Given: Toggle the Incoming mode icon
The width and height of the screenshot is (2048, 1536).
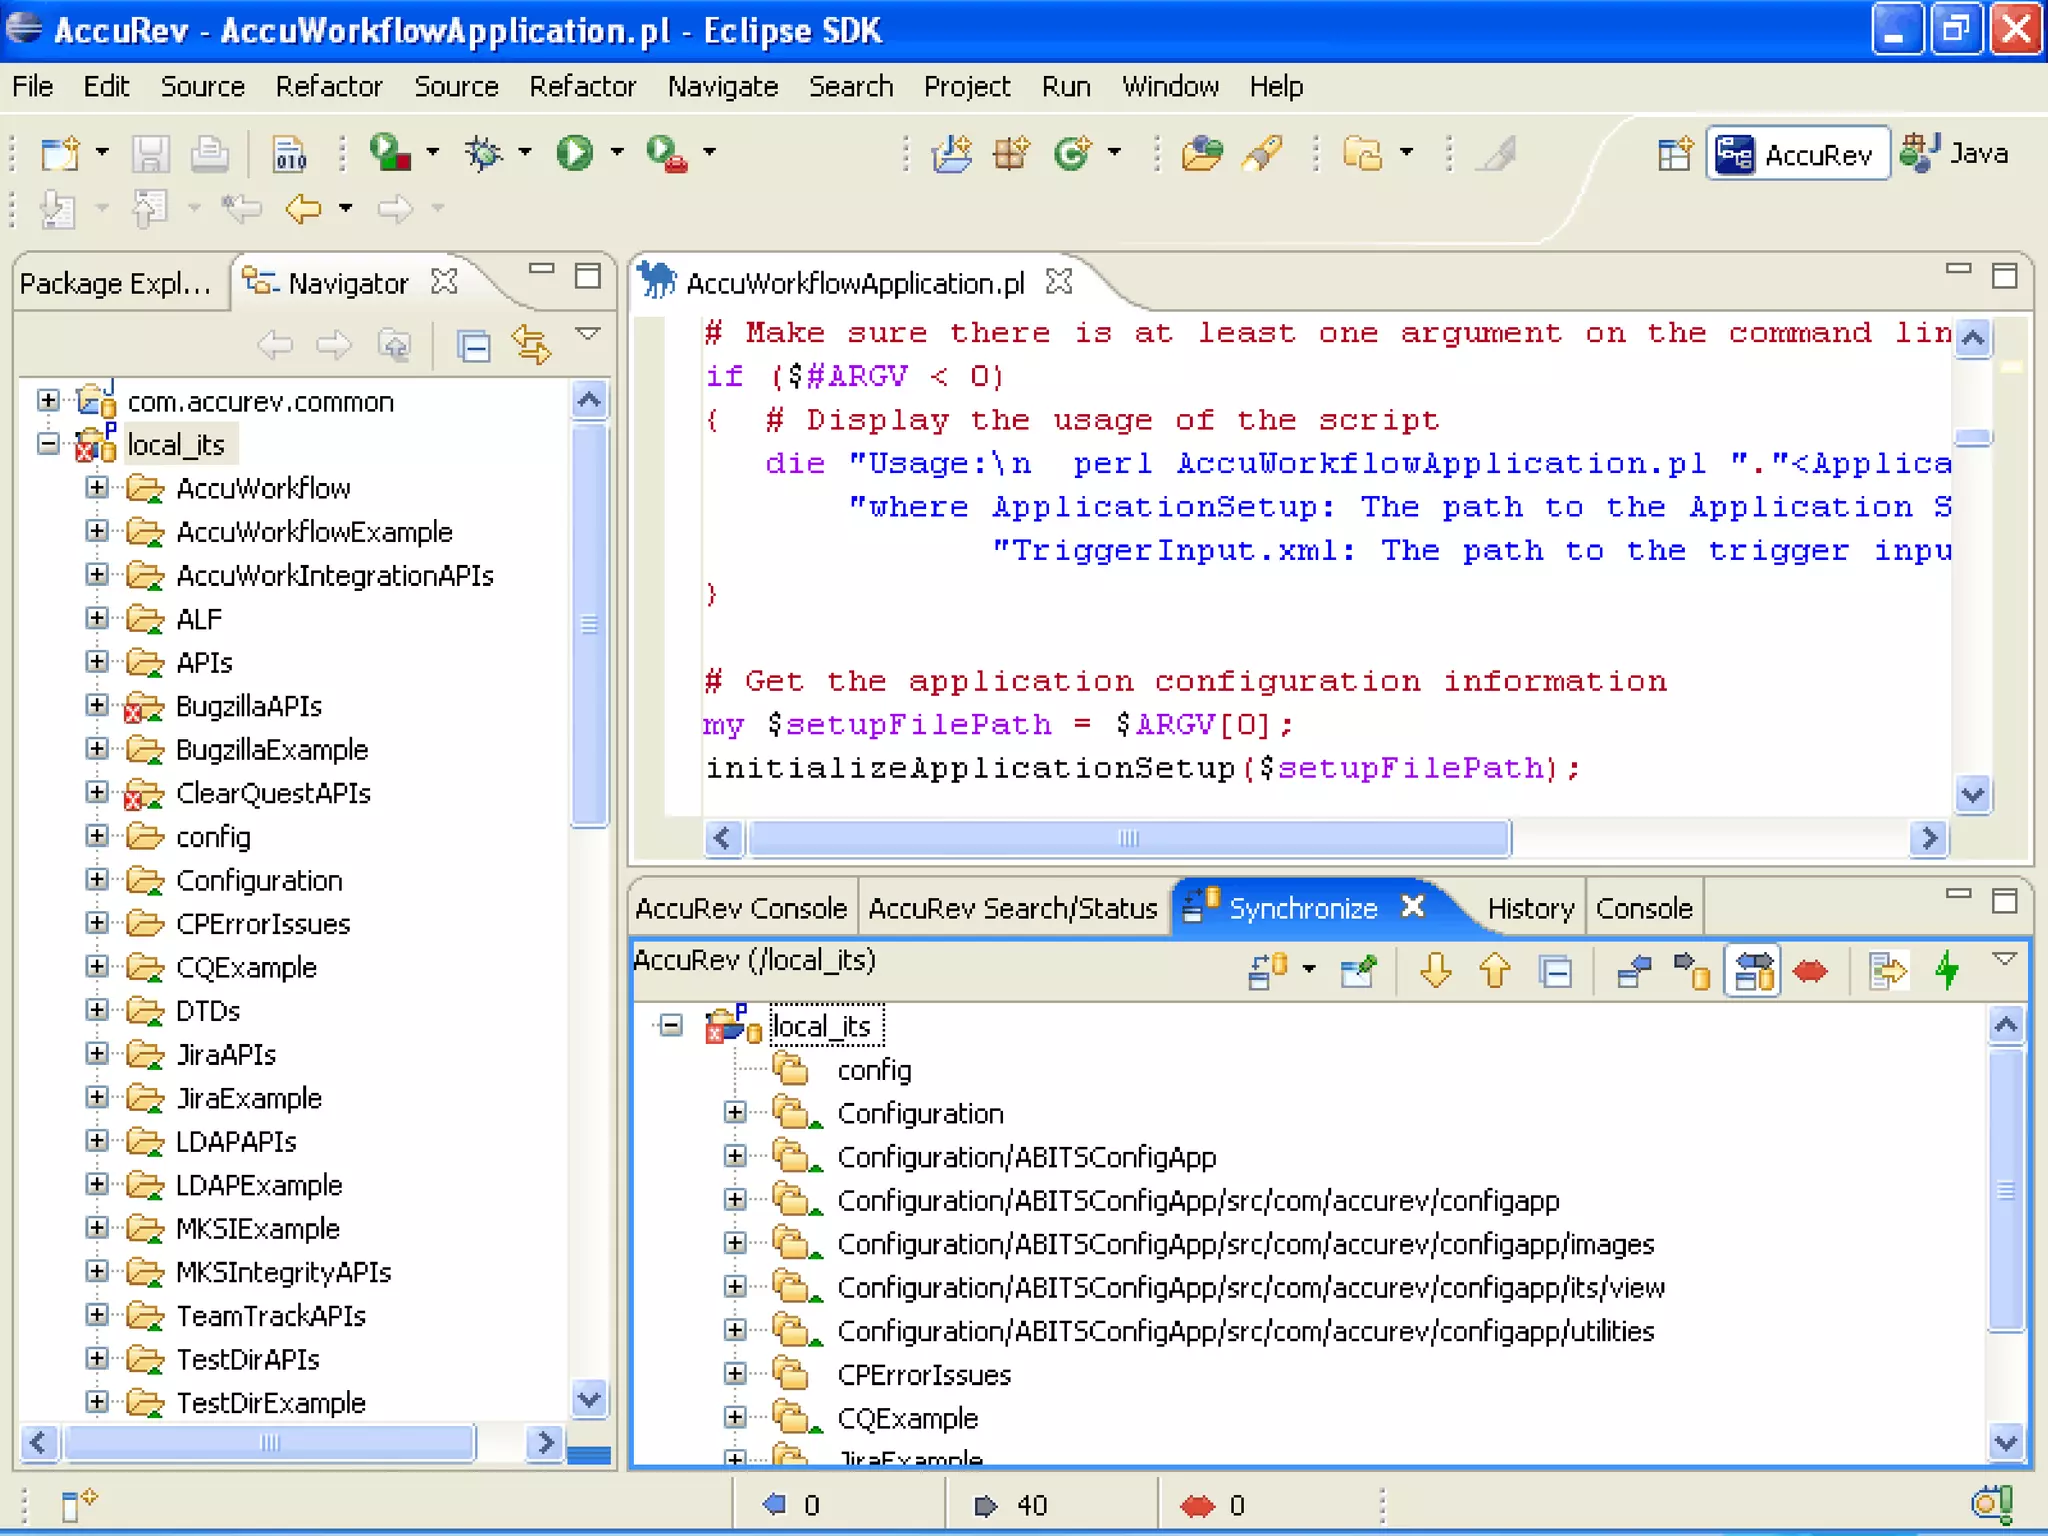Looking at the screenshot, I should point(1632,970).
